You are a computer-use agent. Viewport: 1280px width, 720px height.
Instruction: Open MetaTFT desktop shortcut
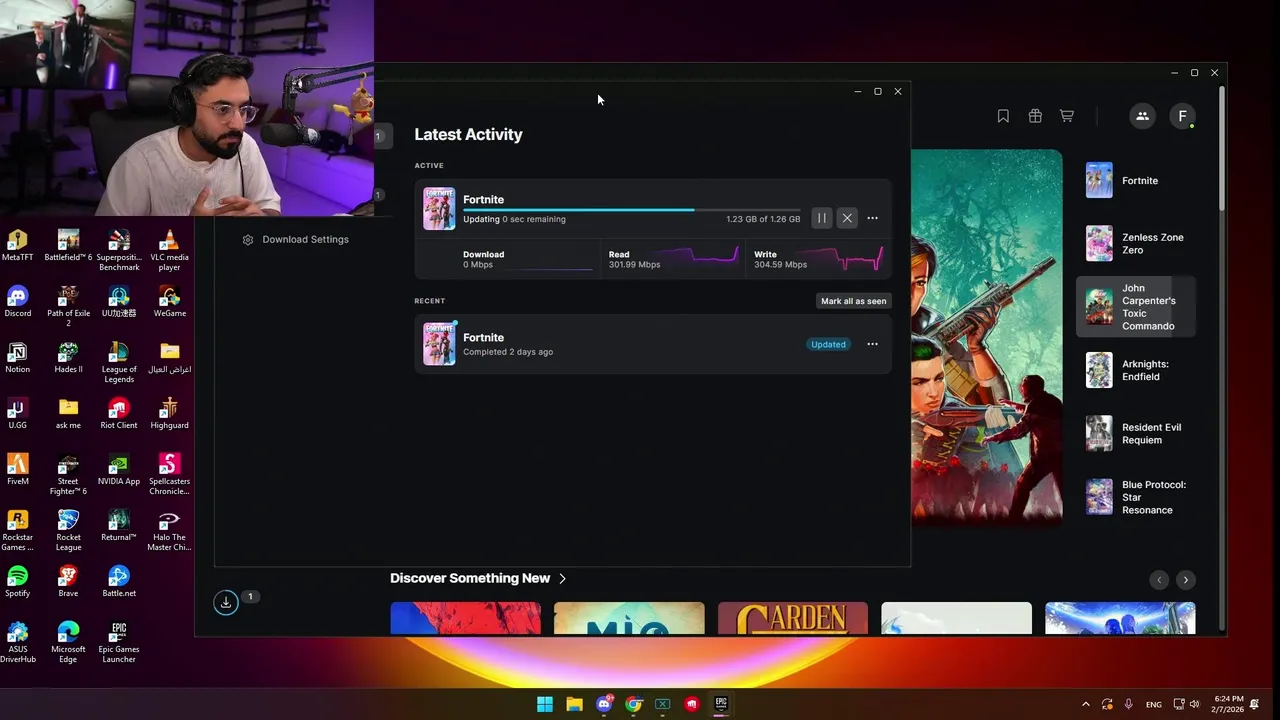coord(17,245)
